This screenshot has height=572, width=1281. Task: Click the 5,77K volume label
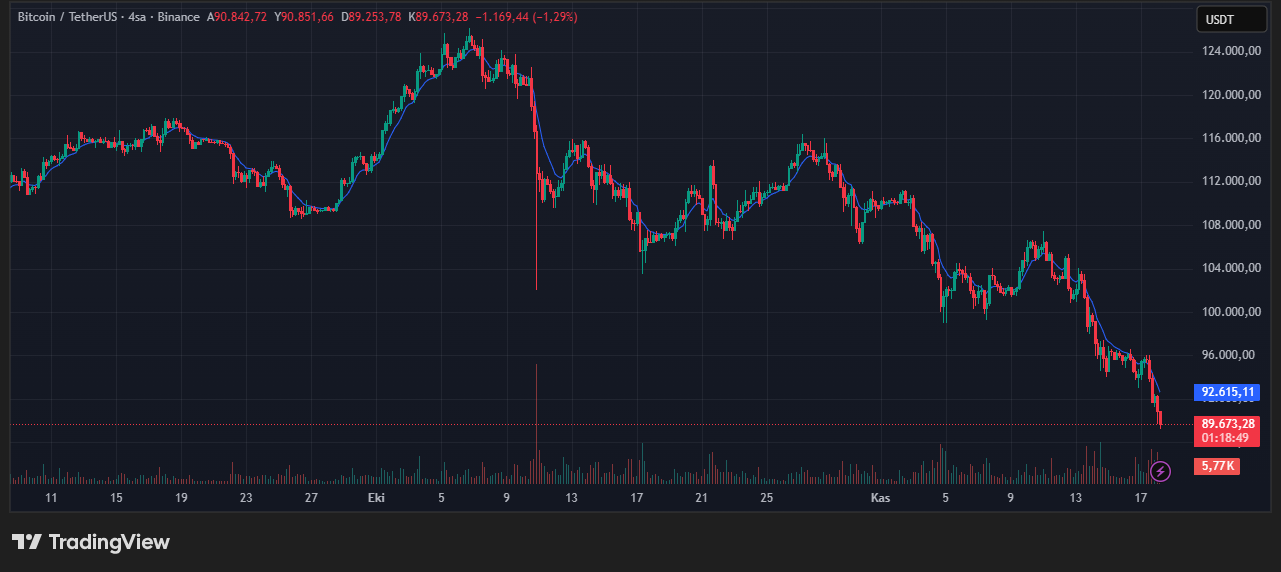point(1216,466)
